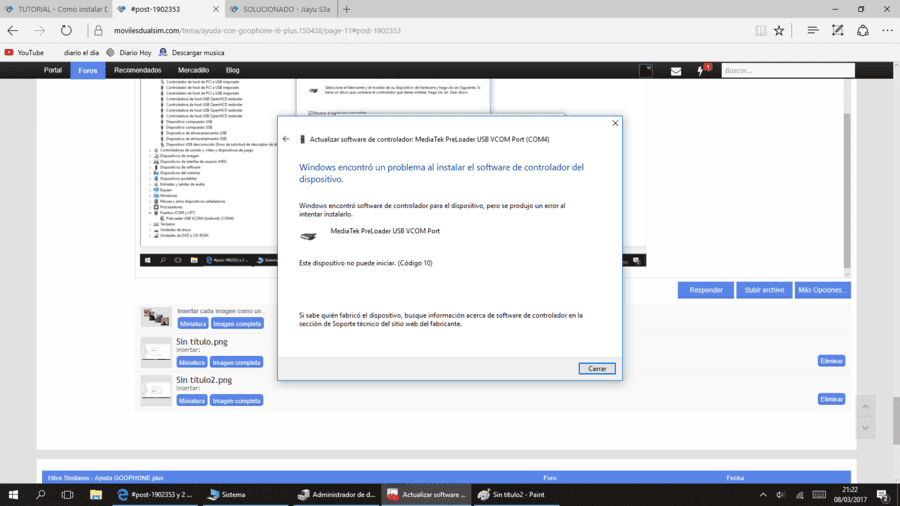Open diario el dia bookmark
900x506 pixels.
(81, 52)
